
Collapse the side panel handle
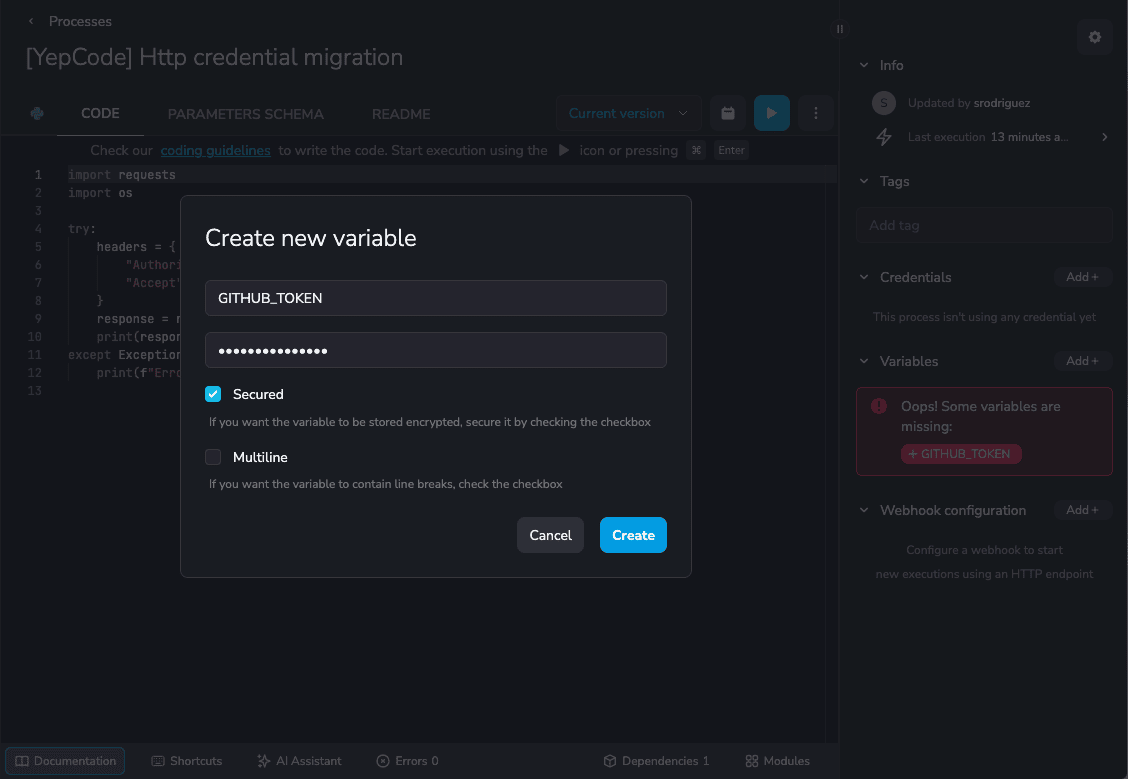(x=840, y=29)
